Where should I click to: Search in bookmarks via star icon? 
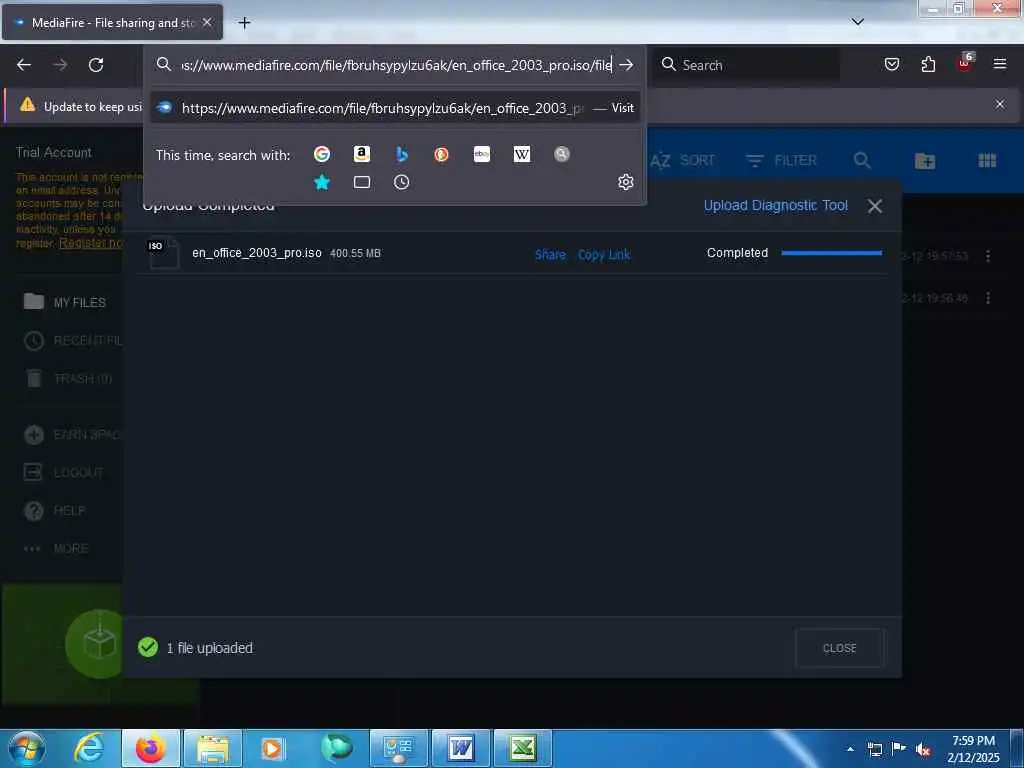tap(321, 182)
